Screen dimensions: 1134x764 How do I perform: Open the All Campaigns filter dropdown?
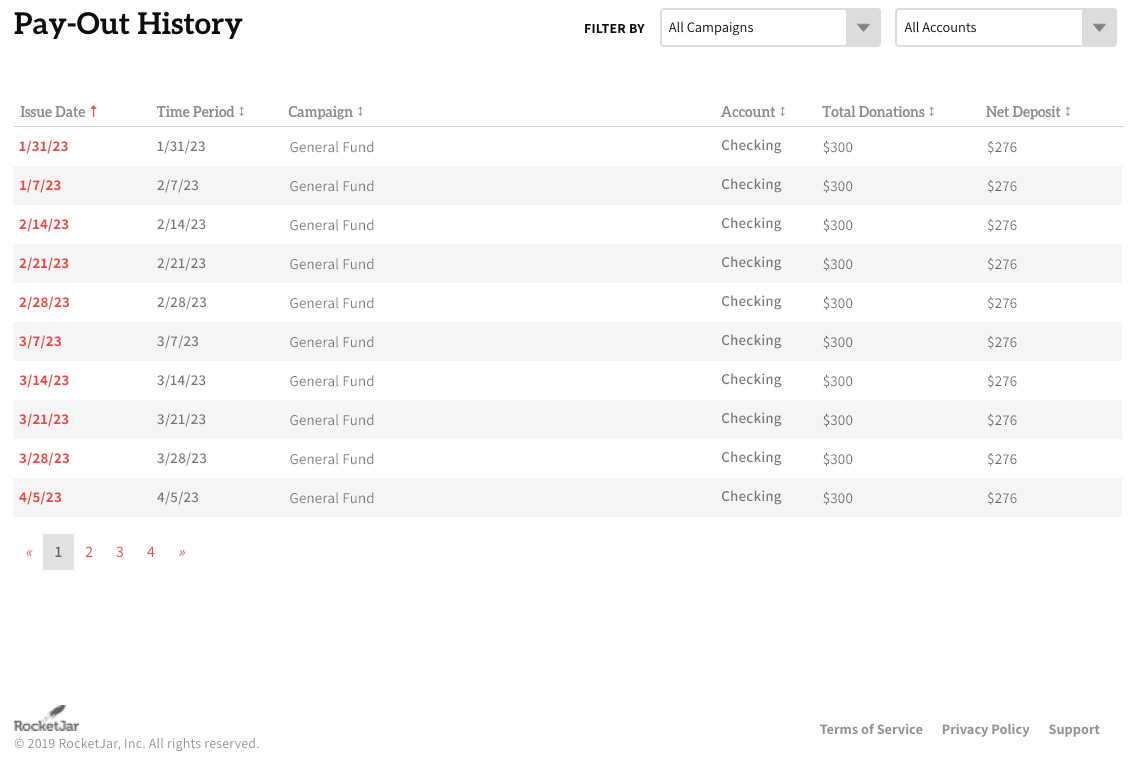pos(770,27)
